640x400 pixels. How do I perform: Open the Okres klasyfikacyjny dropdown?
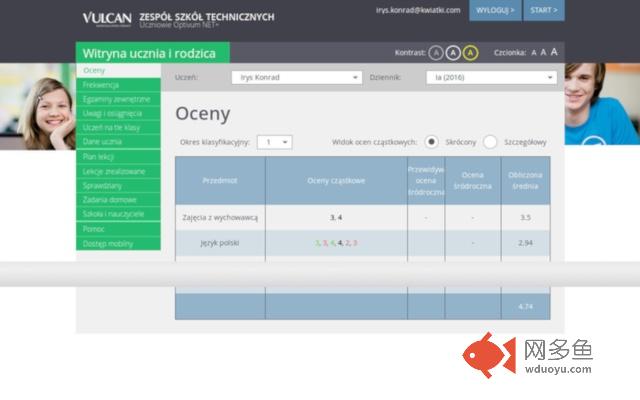[x=275, y=142]
